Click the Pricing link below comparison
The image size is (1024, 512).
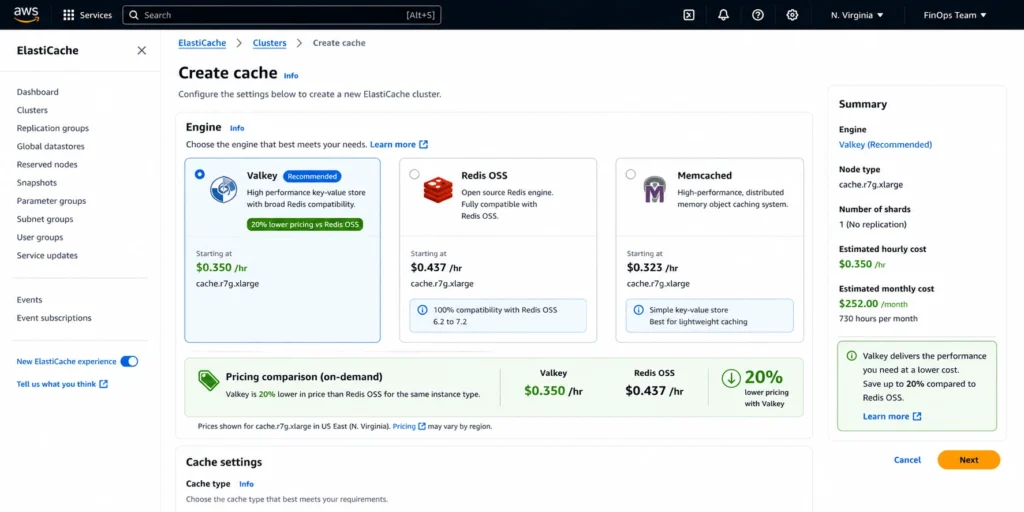click(404, 426)
